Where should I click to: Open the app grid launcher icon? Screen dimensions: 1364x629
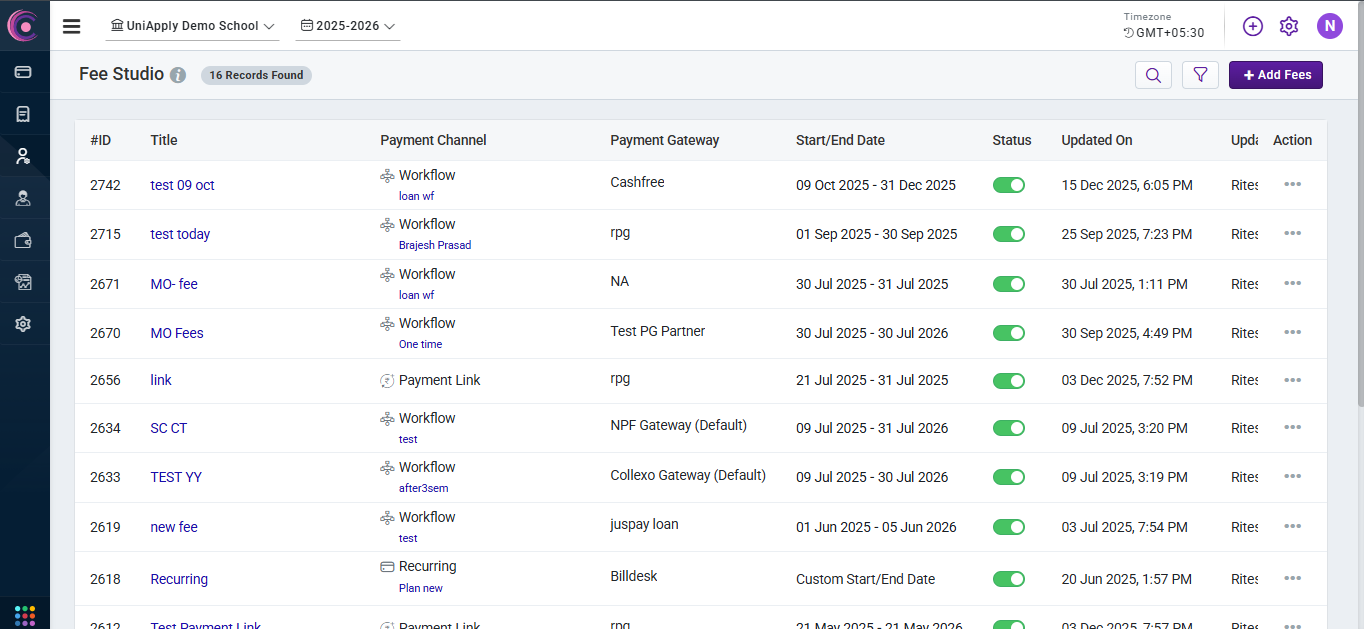25,614
